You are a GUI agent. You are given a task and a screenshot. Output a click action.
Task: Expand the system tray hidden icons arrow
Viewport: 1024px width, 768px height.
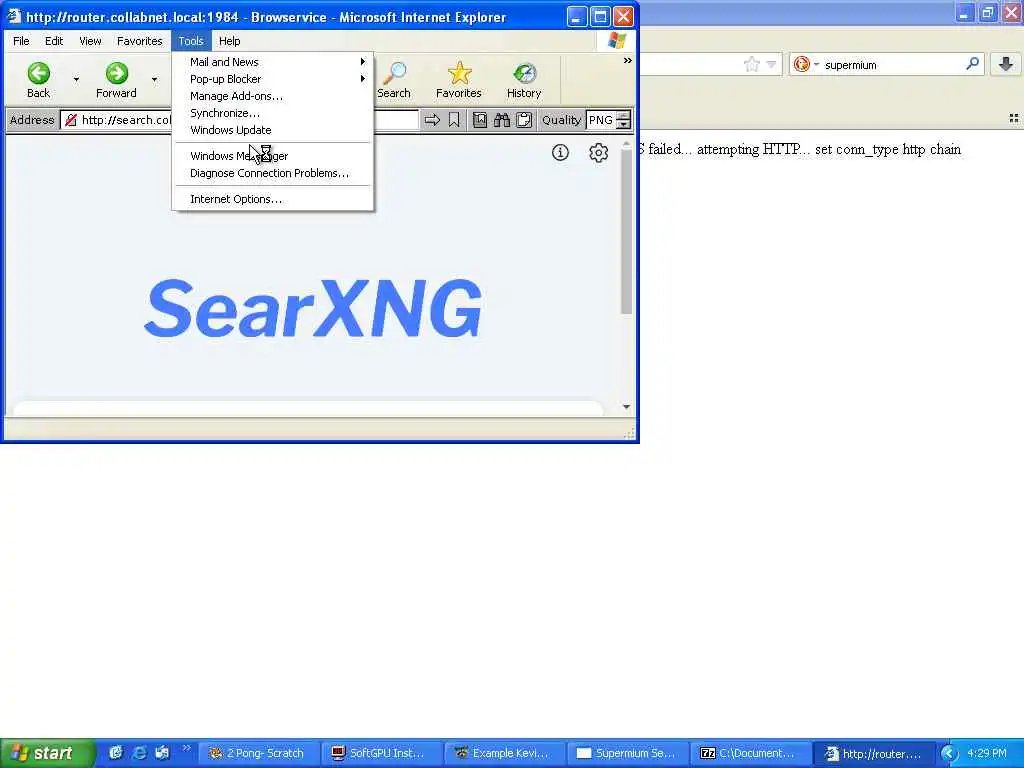pos(949,753)
